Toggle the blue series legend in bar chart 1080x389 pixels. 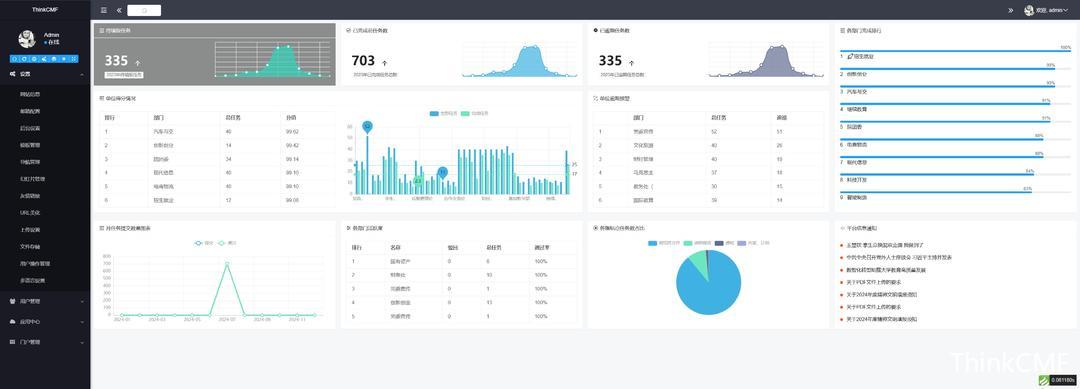pyautogui.click(x=438, y=113)
